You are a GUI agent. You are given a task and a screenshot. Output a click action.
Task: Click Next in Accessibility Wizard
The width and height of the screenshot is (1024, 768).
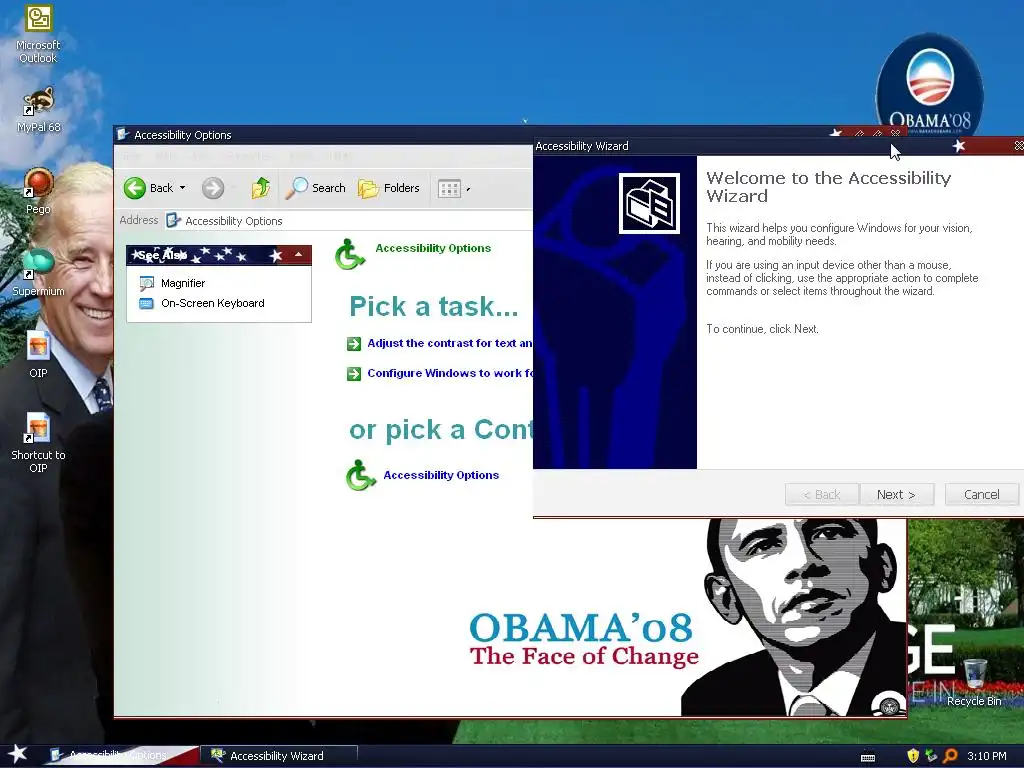pyautogui.click(x=897, y=494)
